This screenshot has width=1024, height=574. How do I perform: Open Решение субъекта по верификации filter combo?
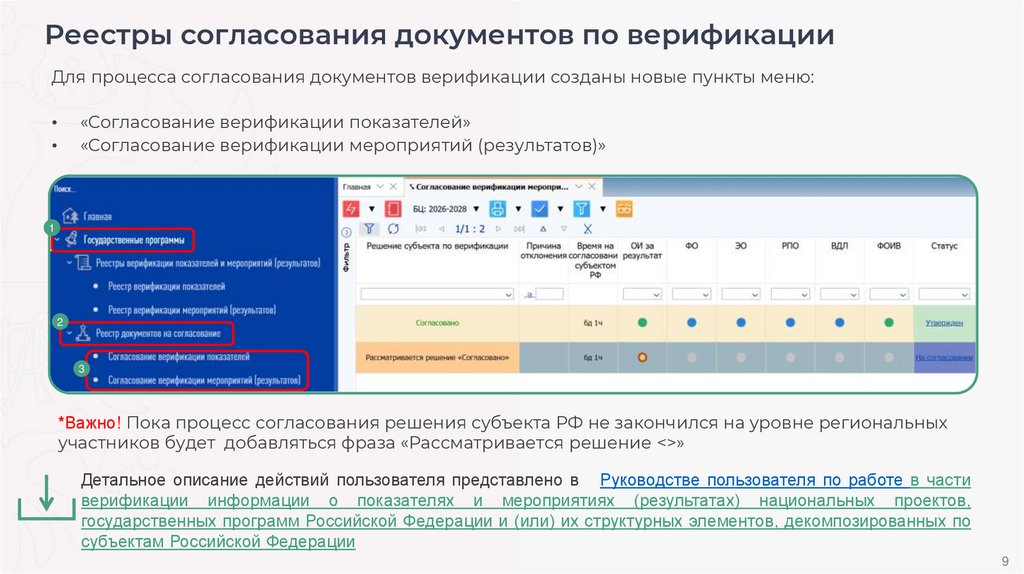point(438,295)
